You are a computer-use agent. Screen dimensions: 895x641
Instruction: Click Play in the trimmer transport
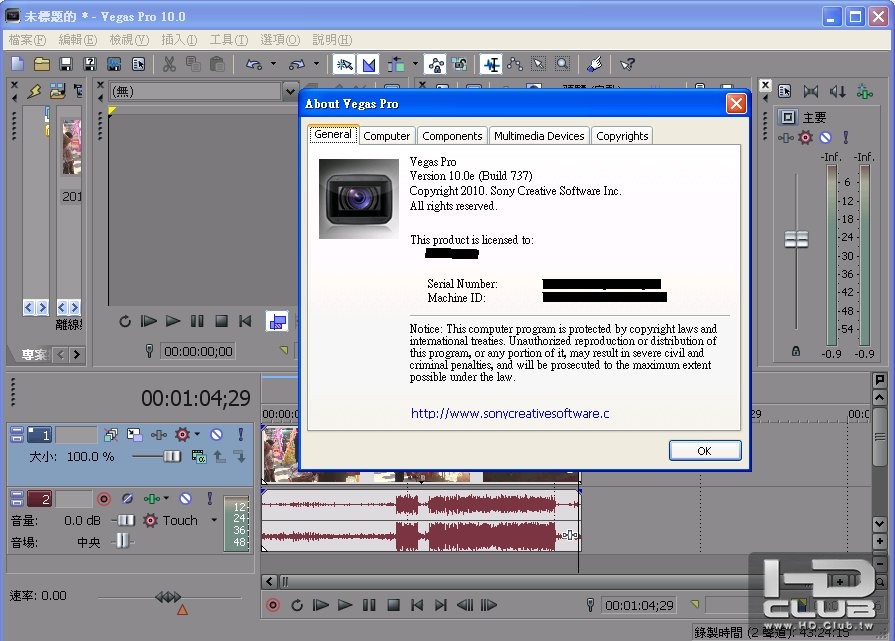pyautogui.click(x=172, y=321)
